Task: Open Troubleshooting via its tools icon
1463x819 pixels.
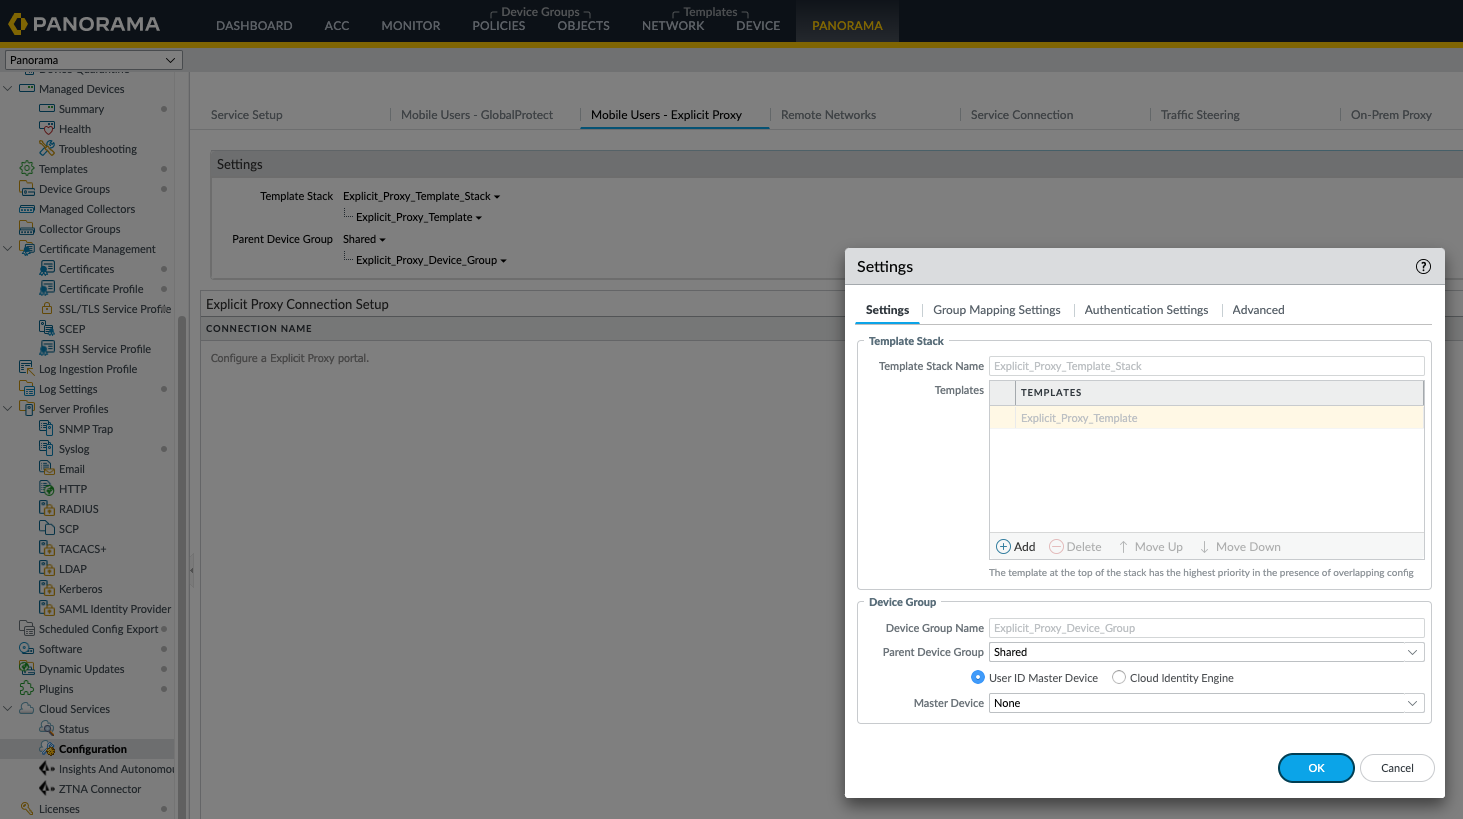Action: click(x=47, y=149)
